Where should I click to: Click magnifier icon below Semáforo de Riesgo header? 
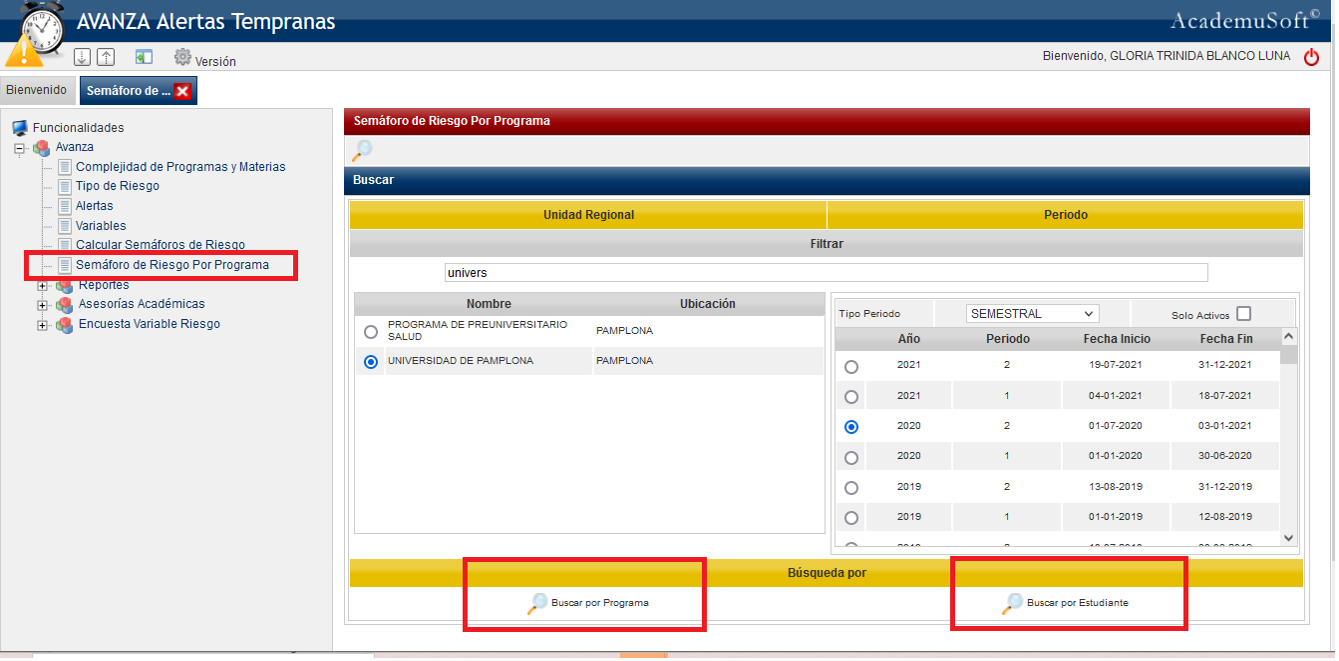click(362, 151)
